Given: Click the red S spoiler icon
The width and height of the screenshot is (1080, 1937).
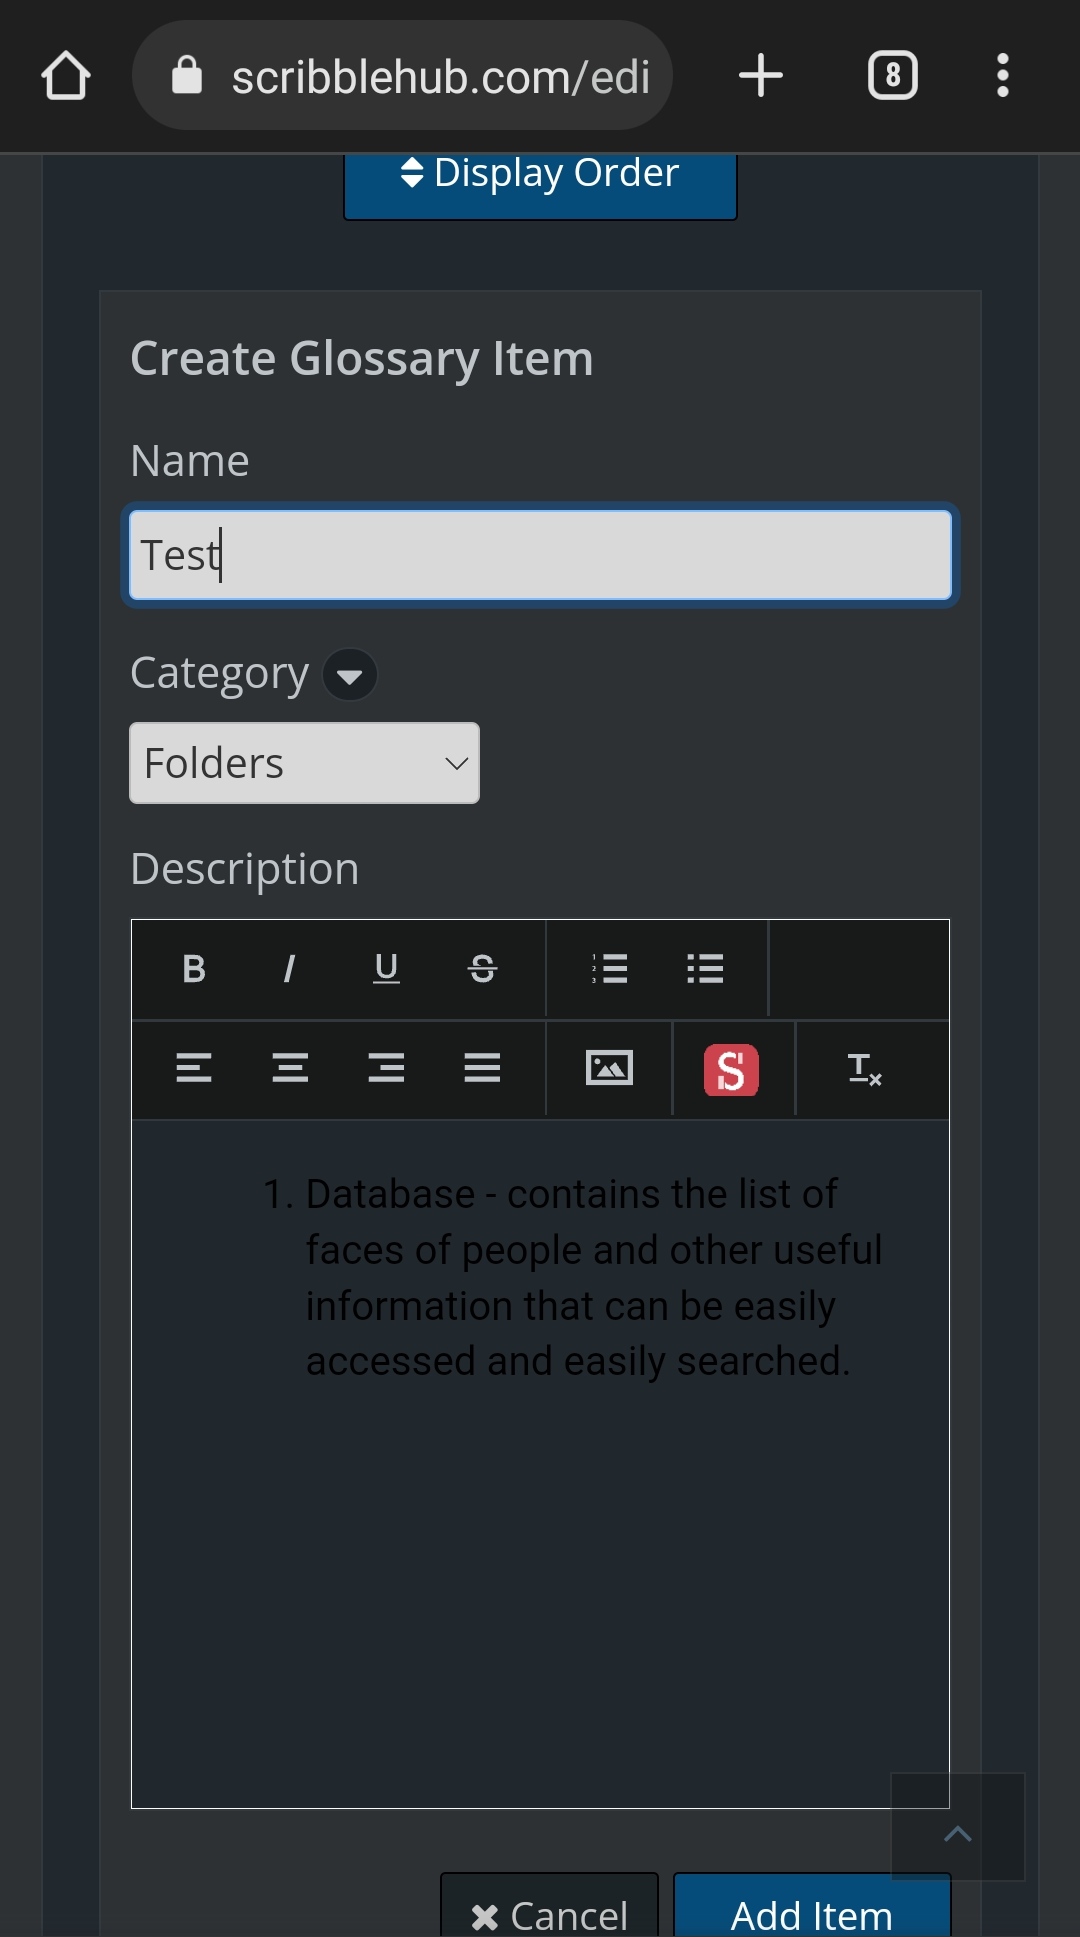Looking at the screenshot, I should 731,1070.
